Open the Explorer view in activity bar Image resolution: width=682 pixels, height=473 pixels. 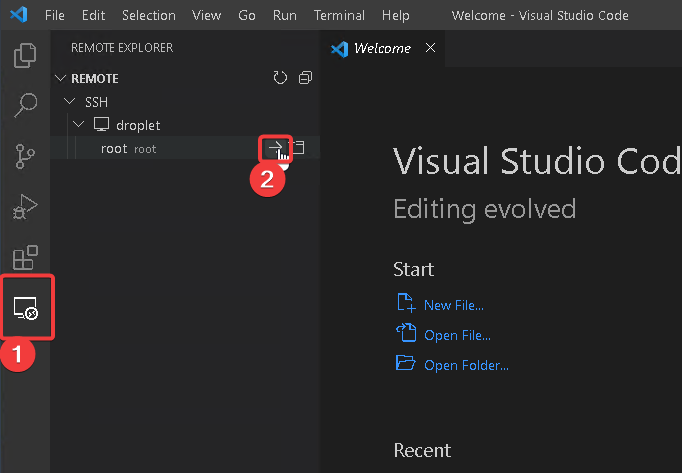25,55
